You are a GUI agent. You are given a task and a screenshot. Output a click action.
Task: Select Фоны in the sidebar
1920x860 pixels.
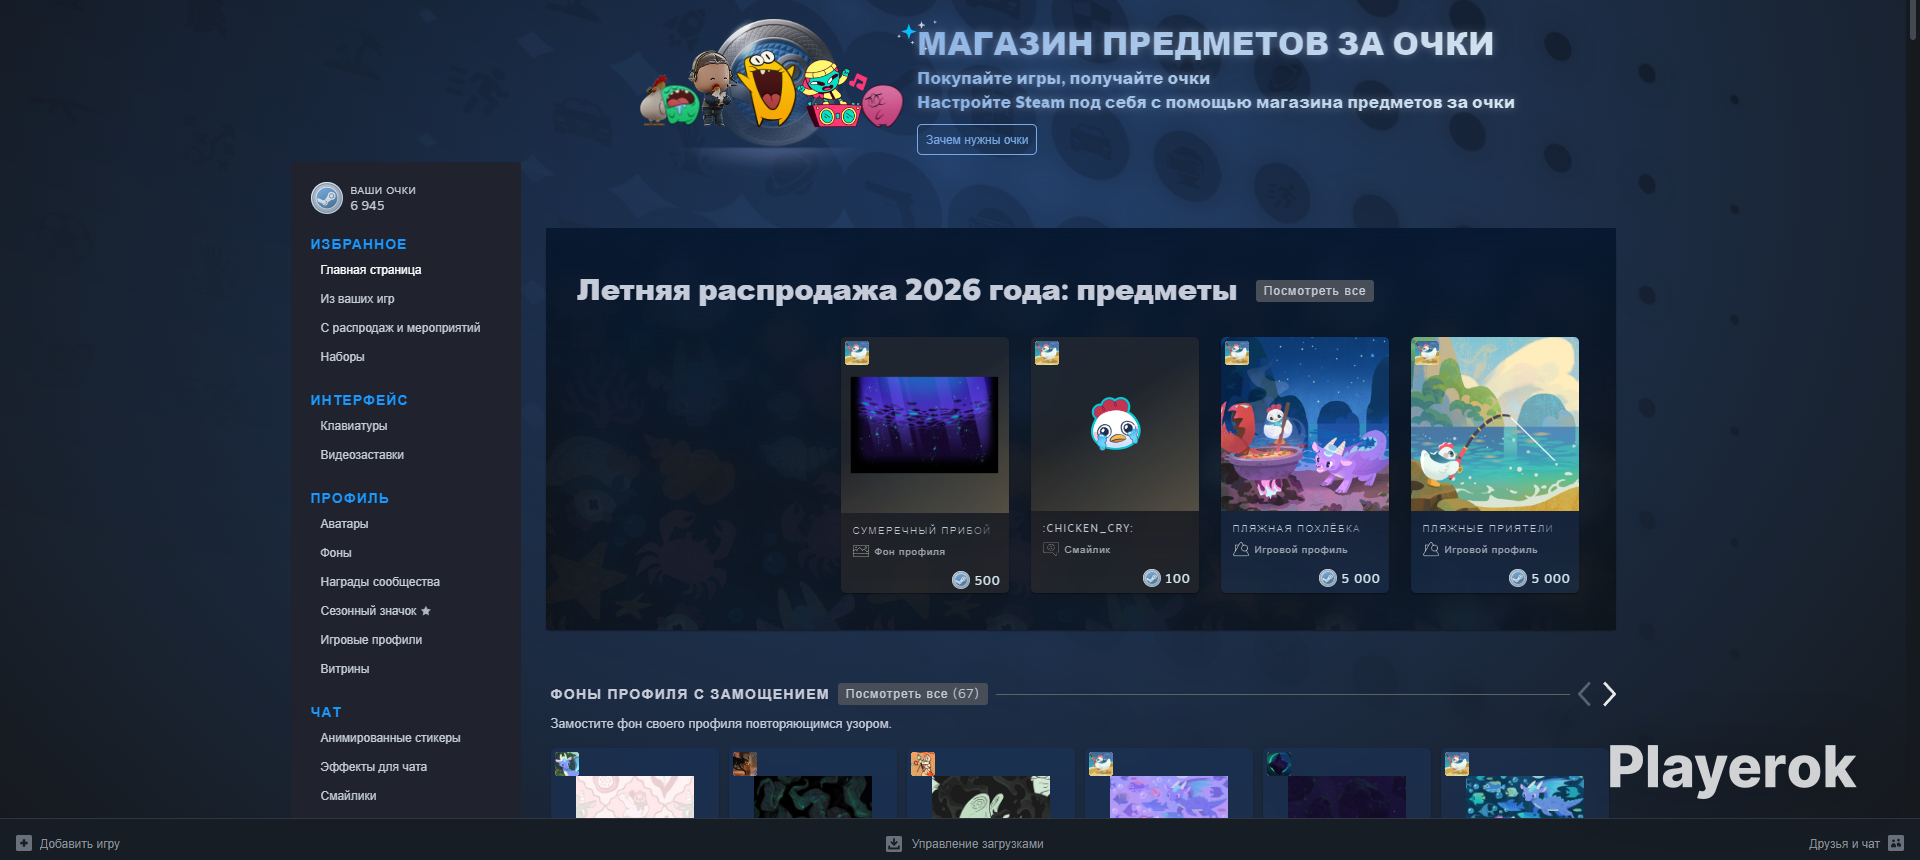tap(336, 553)
